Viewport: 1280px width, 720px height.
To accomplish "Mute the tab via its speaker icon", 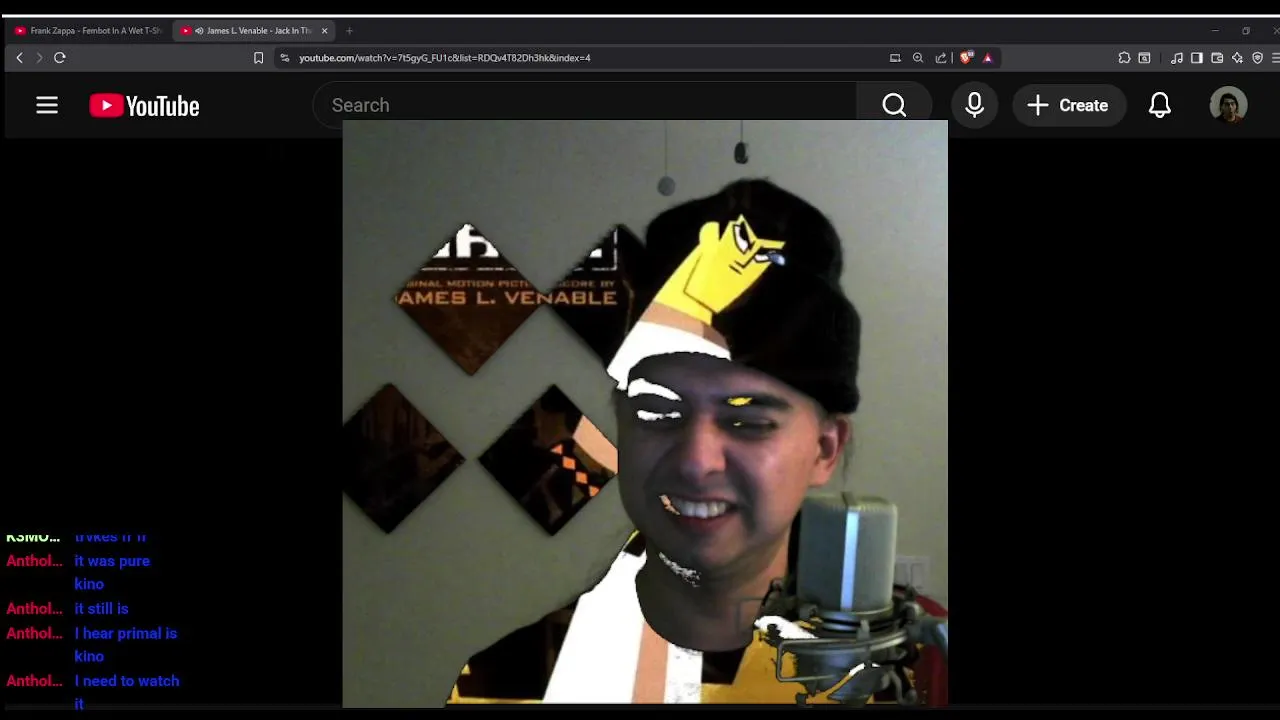I will [x=199, y=31].
